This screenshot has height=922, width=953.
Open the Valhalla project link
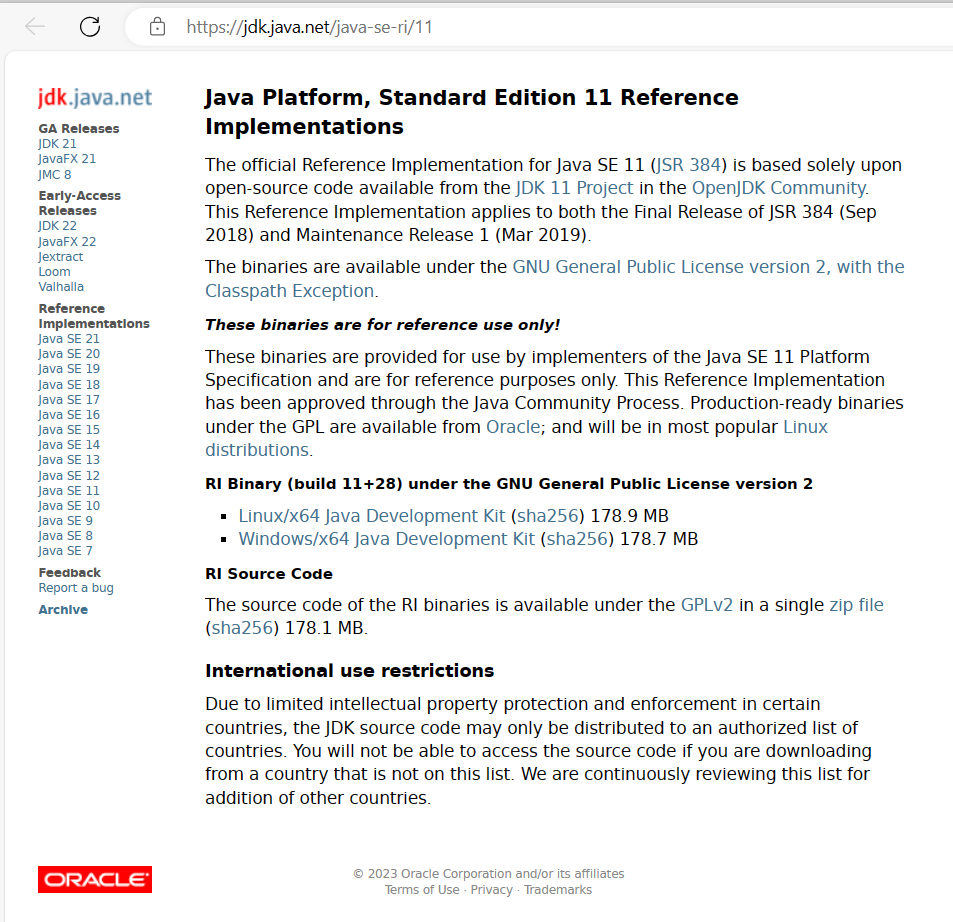tap(61, 287)
